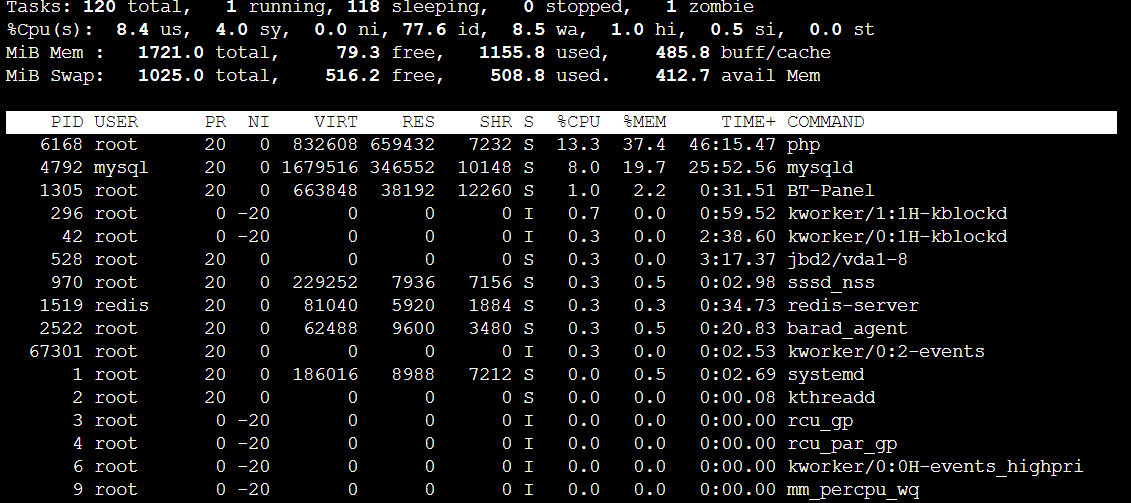Select the php process command name
This screenshot has height=503, width=1131.
[804, 145]
